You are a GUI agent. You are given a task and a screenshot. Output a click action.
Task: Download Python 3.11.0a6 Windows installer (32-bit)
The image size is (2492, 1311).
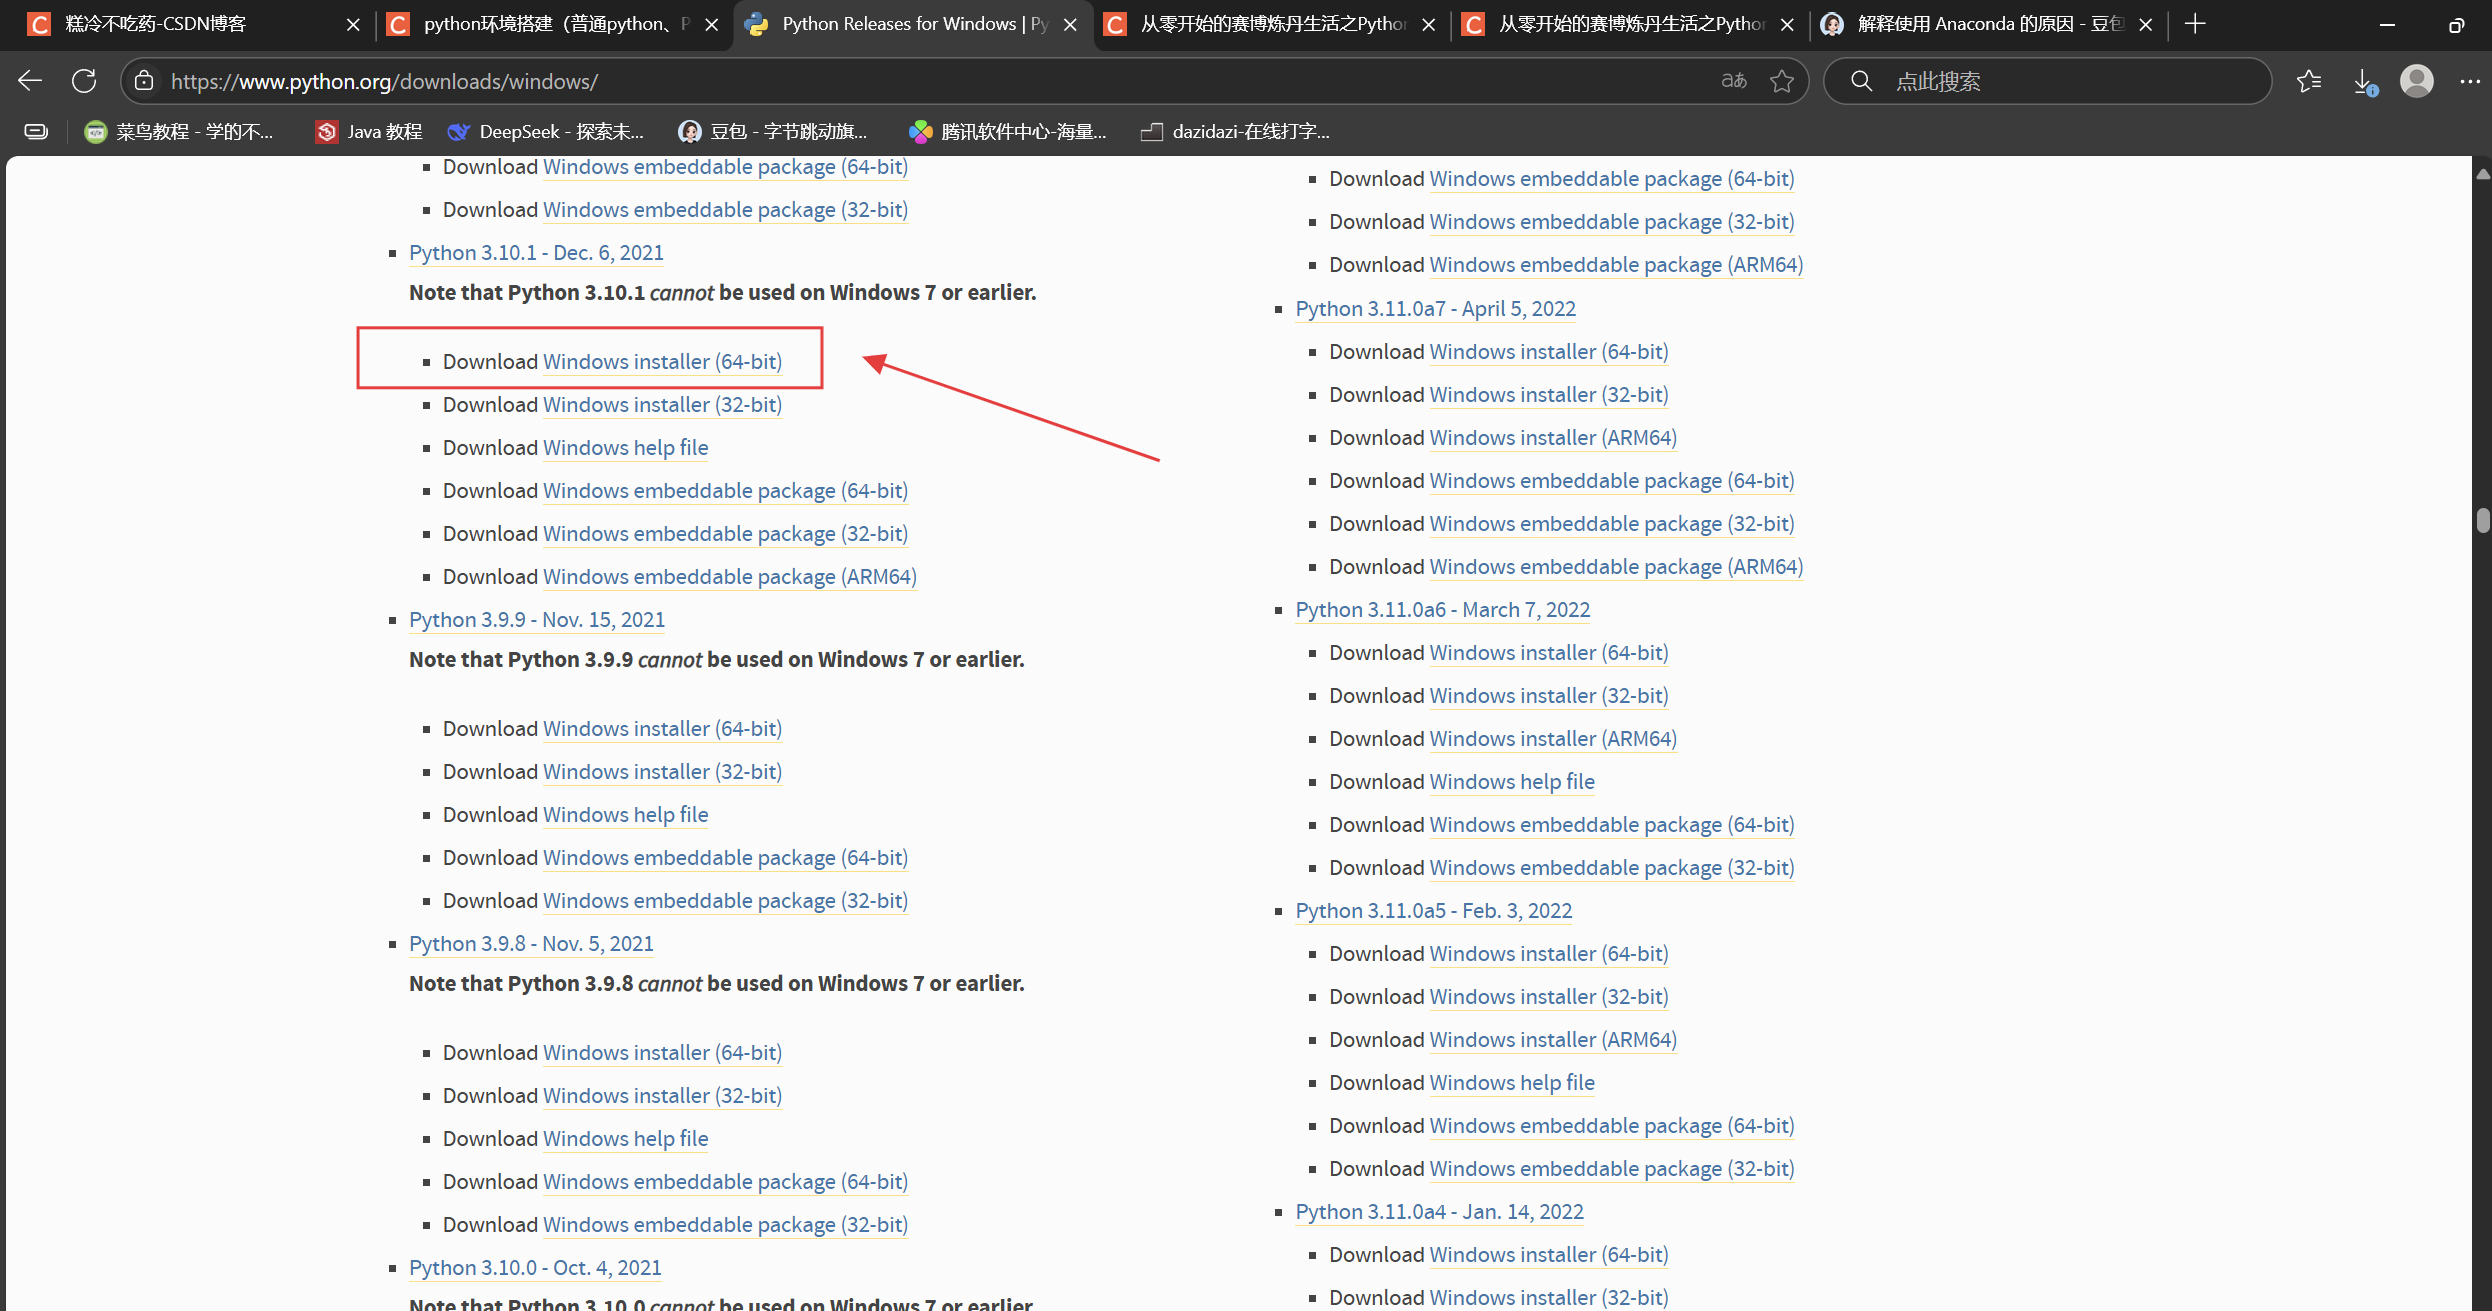(1549, 696)
